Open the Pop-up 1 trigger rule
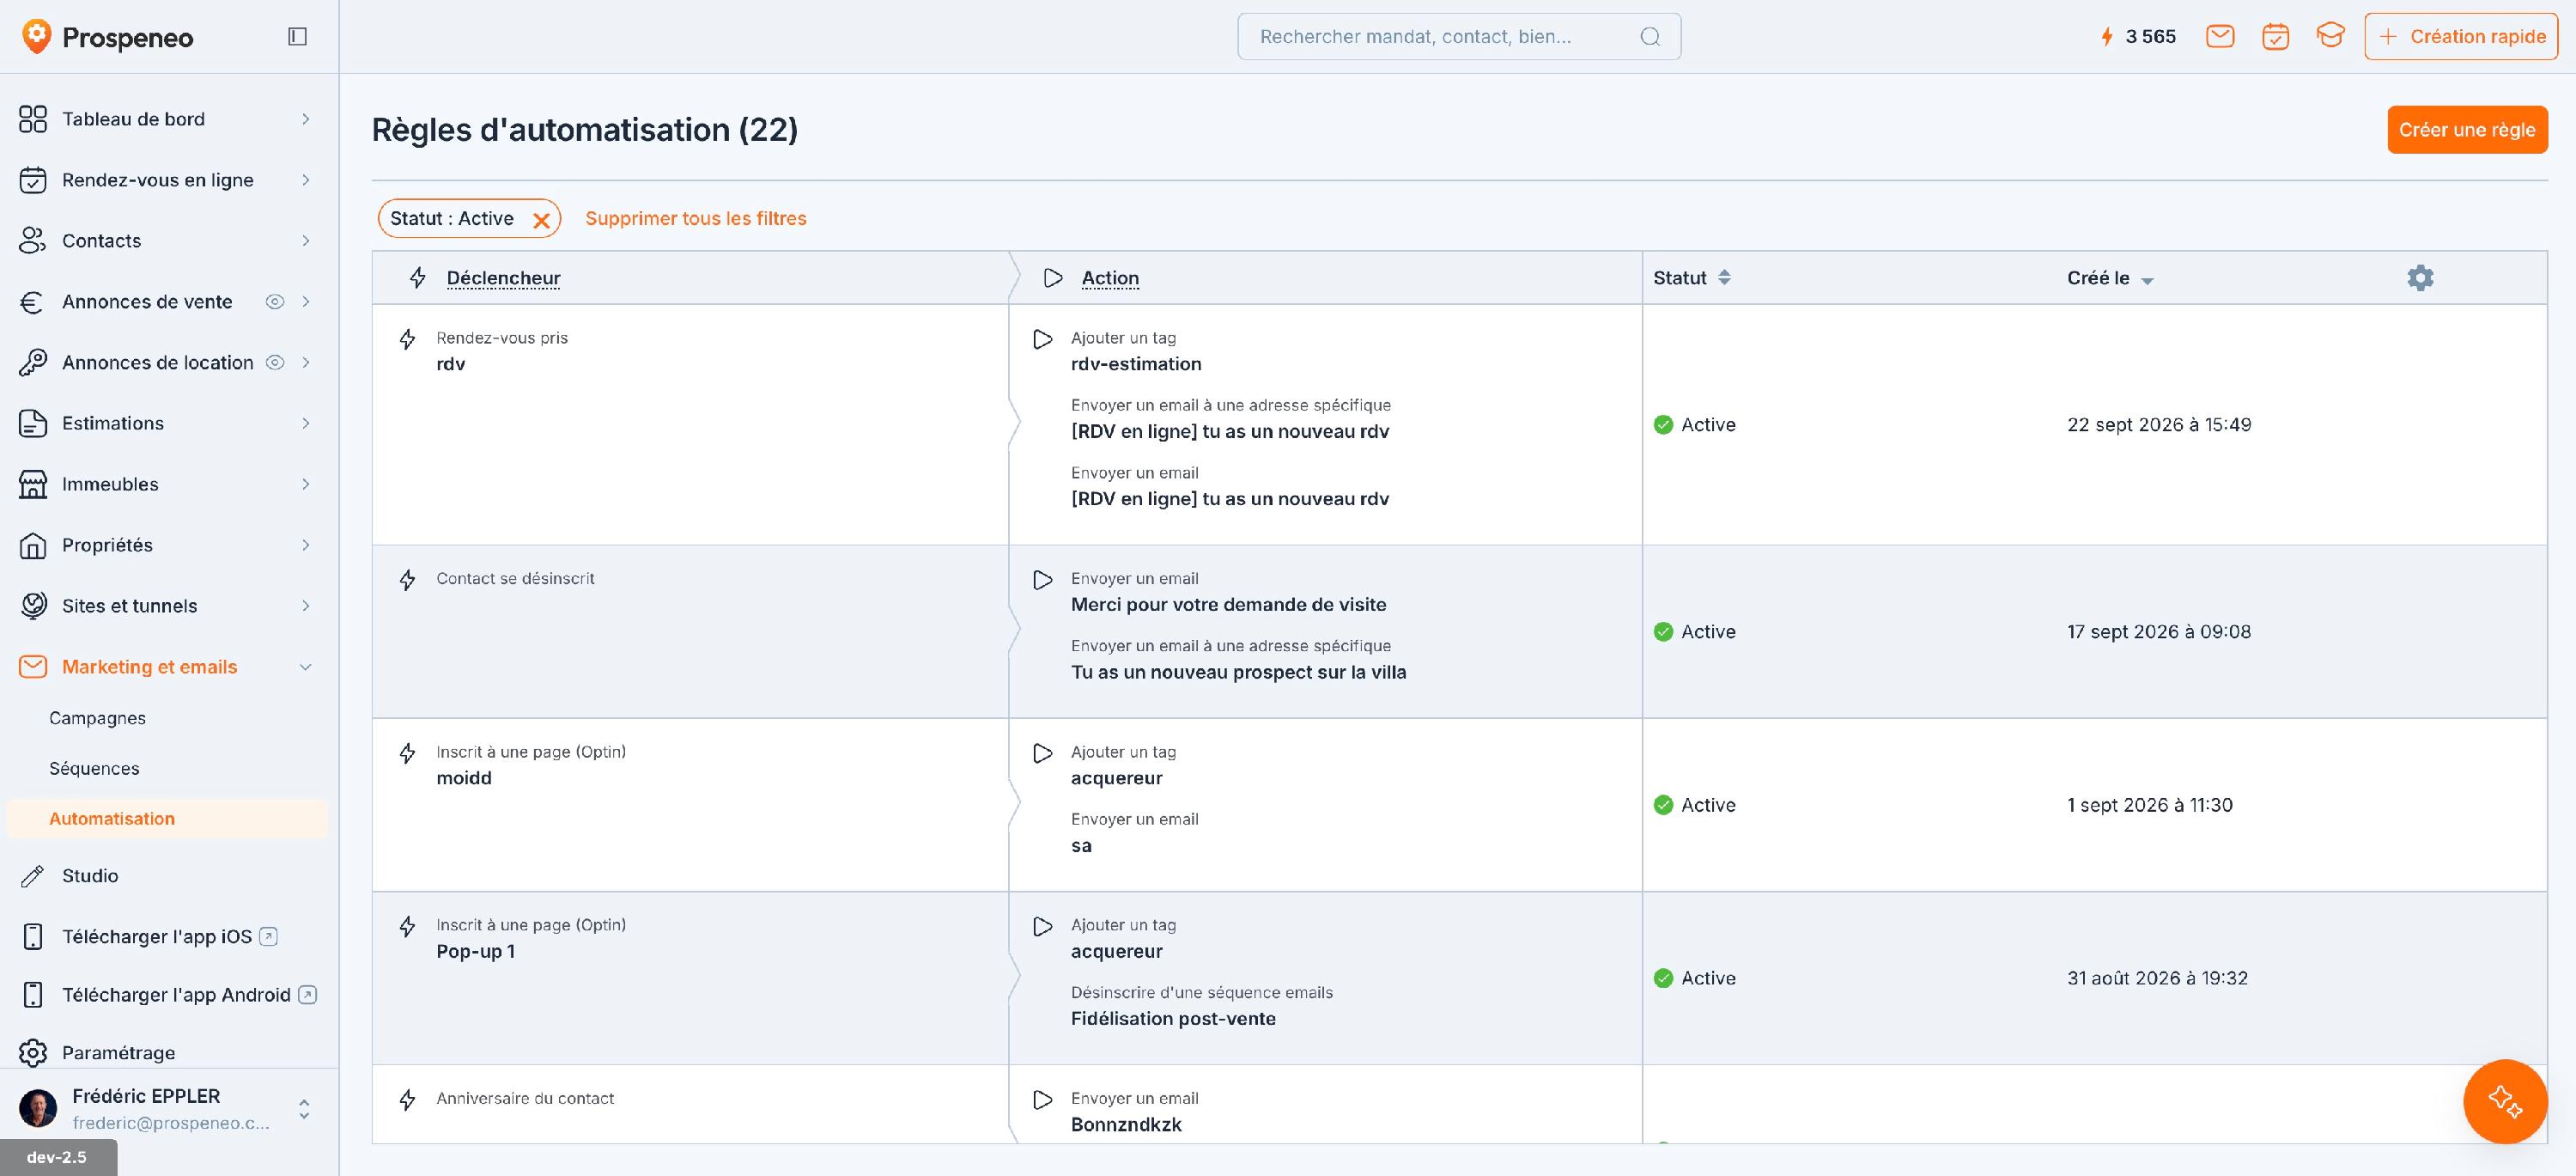Viewport: 2576px width, 1176px height. pyautogui.click(x=1459, y=978)
